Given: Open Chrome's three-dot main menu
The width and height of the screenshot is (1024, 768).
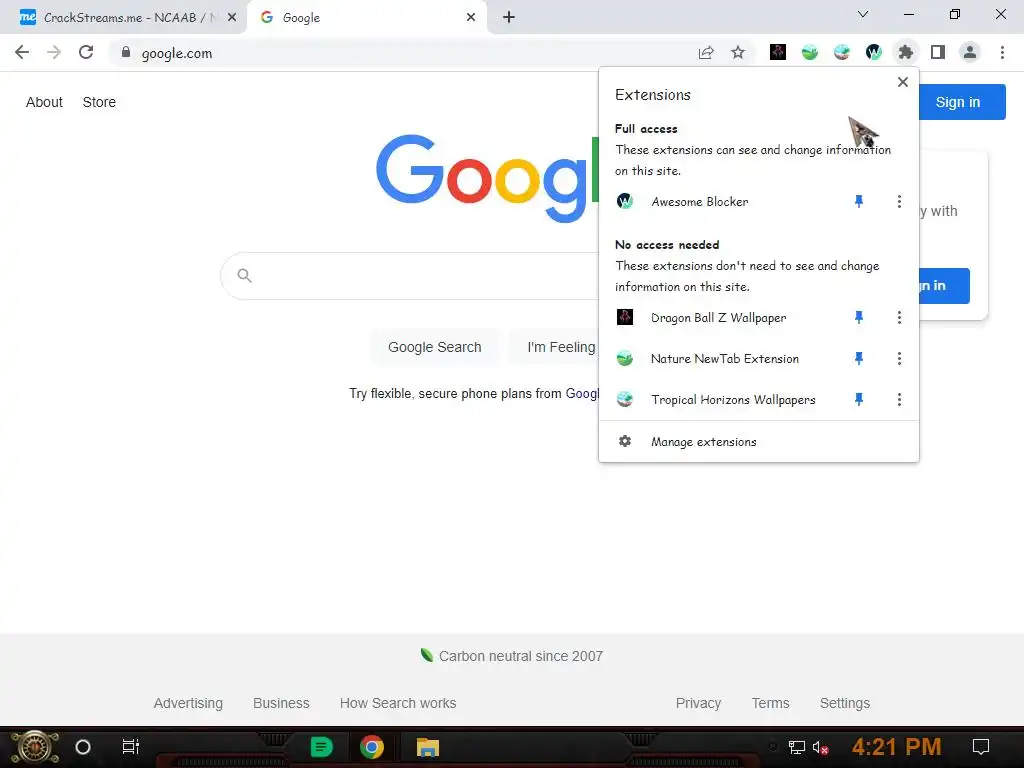Looking at the screenshot, I should click(1002, 52).
